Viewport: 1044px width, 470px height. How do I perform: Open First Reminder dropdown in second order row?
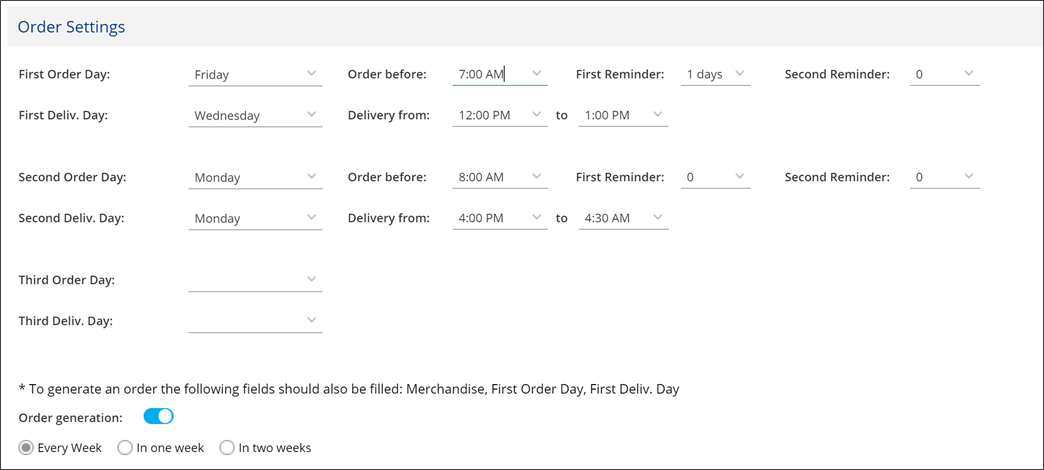(716, 178)
